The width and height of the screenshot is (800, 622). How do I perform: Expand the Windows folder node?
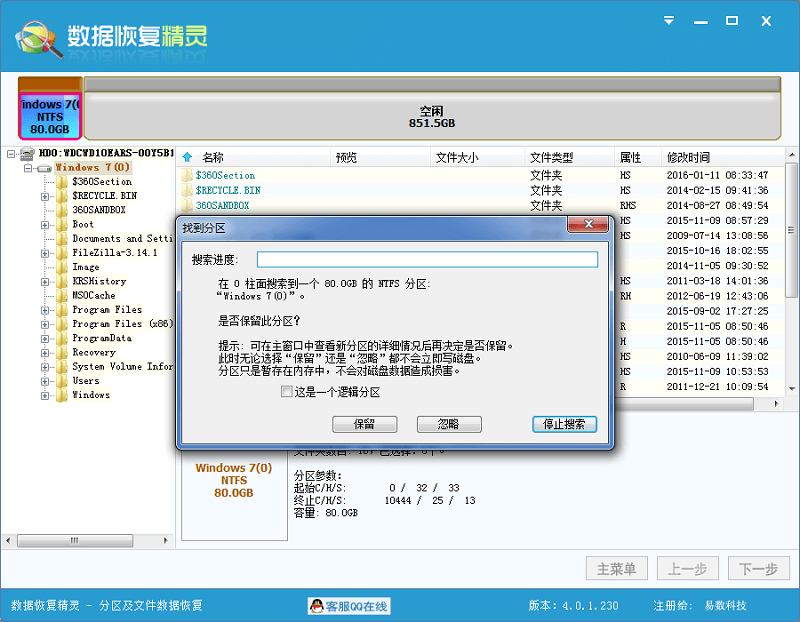(x=45, y=395)
